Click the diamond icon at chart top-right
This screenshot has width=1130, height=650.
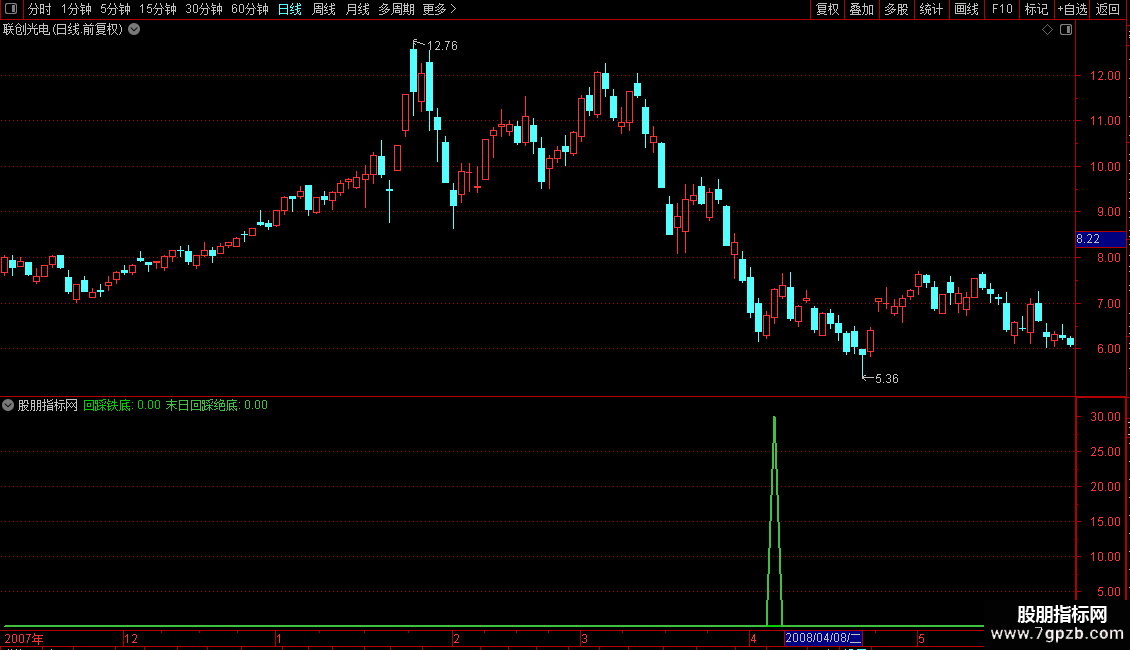(1048, 30)
